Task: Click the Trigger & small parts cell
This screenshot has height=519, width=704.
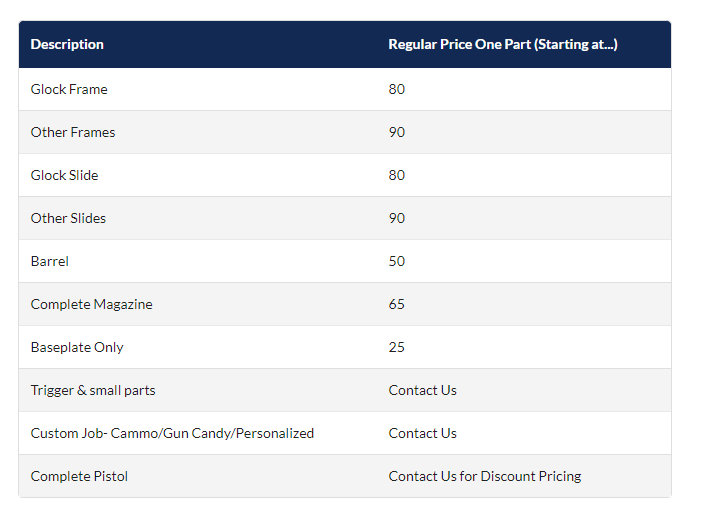Action: (x=93, y=390)
